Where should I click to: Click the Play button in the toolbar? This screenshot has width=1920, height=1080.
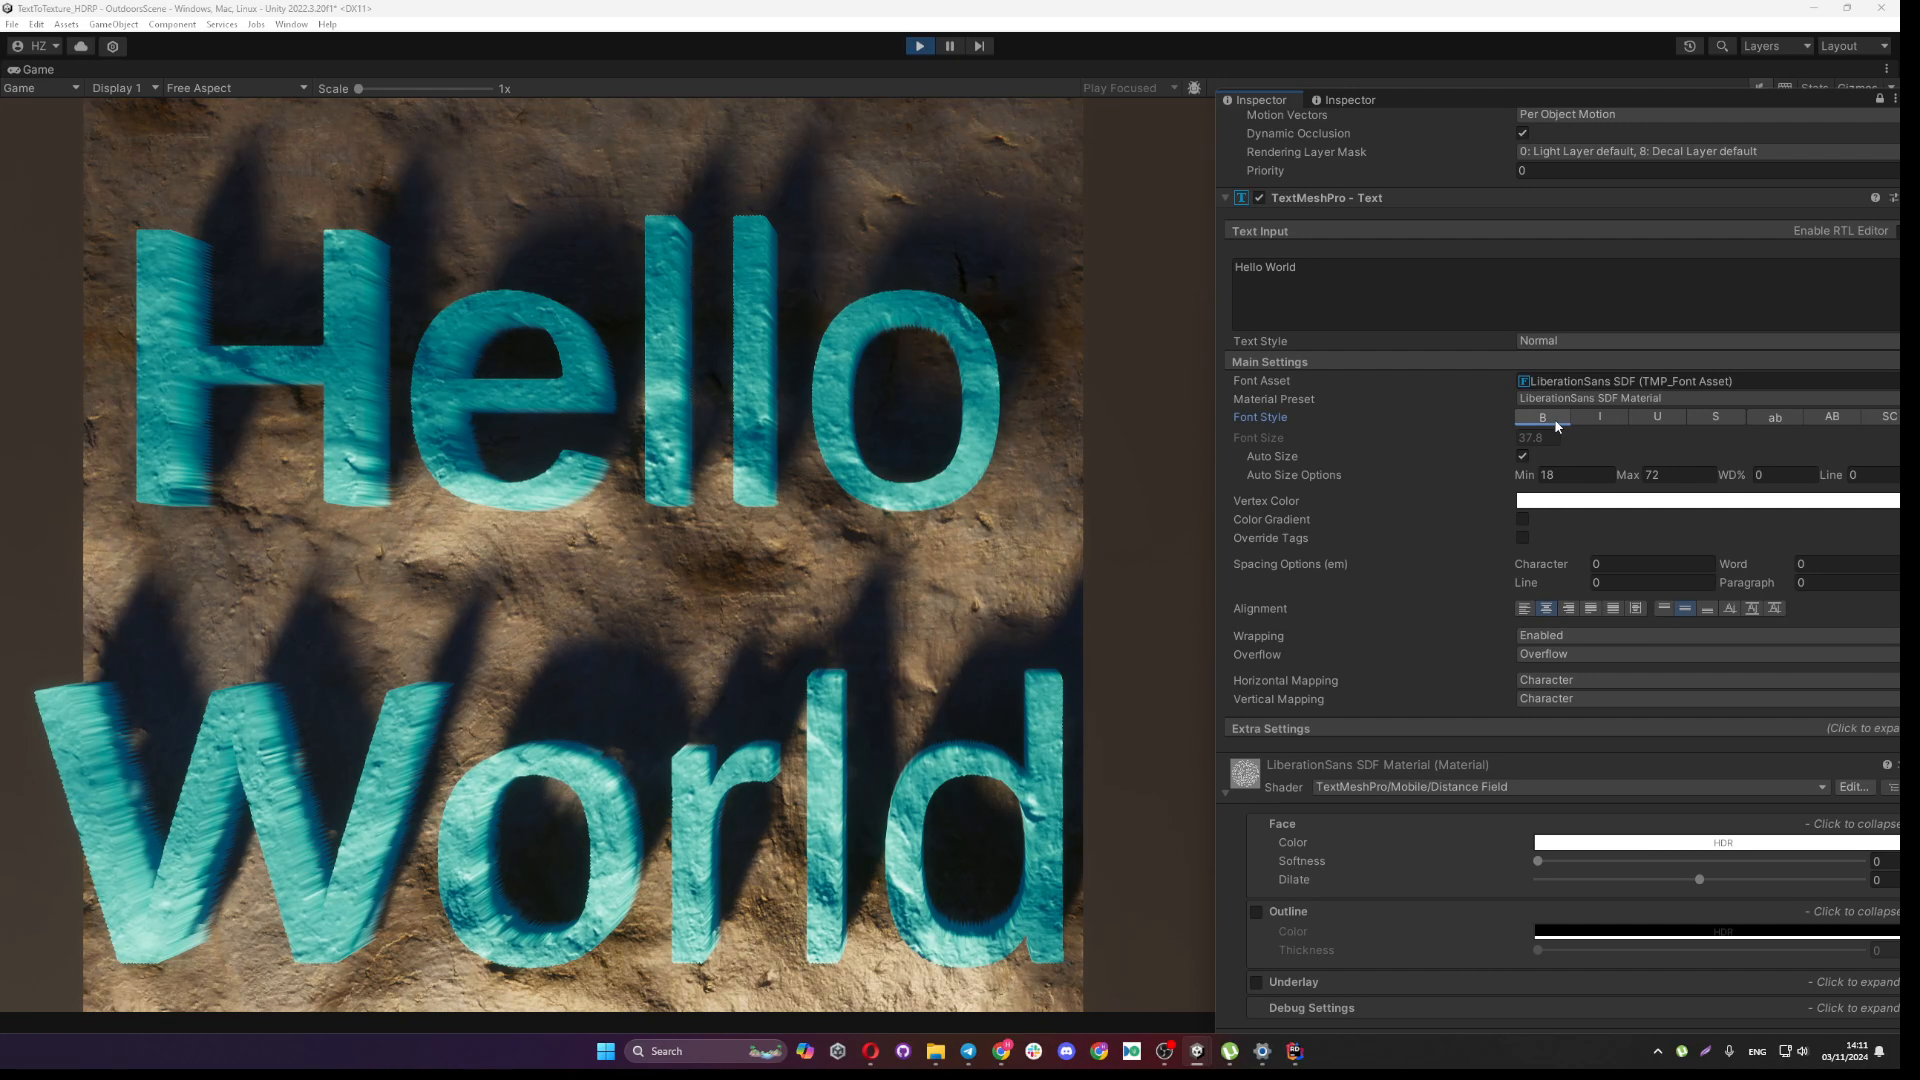[919, 46]
